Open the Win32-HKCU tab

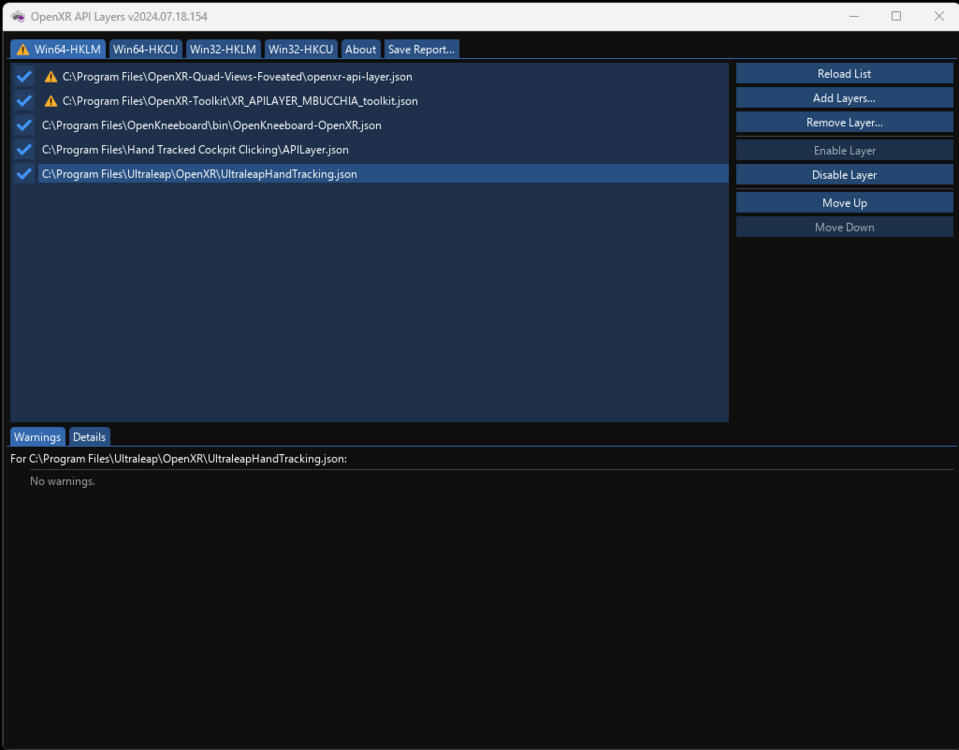(x=300, y=50)
